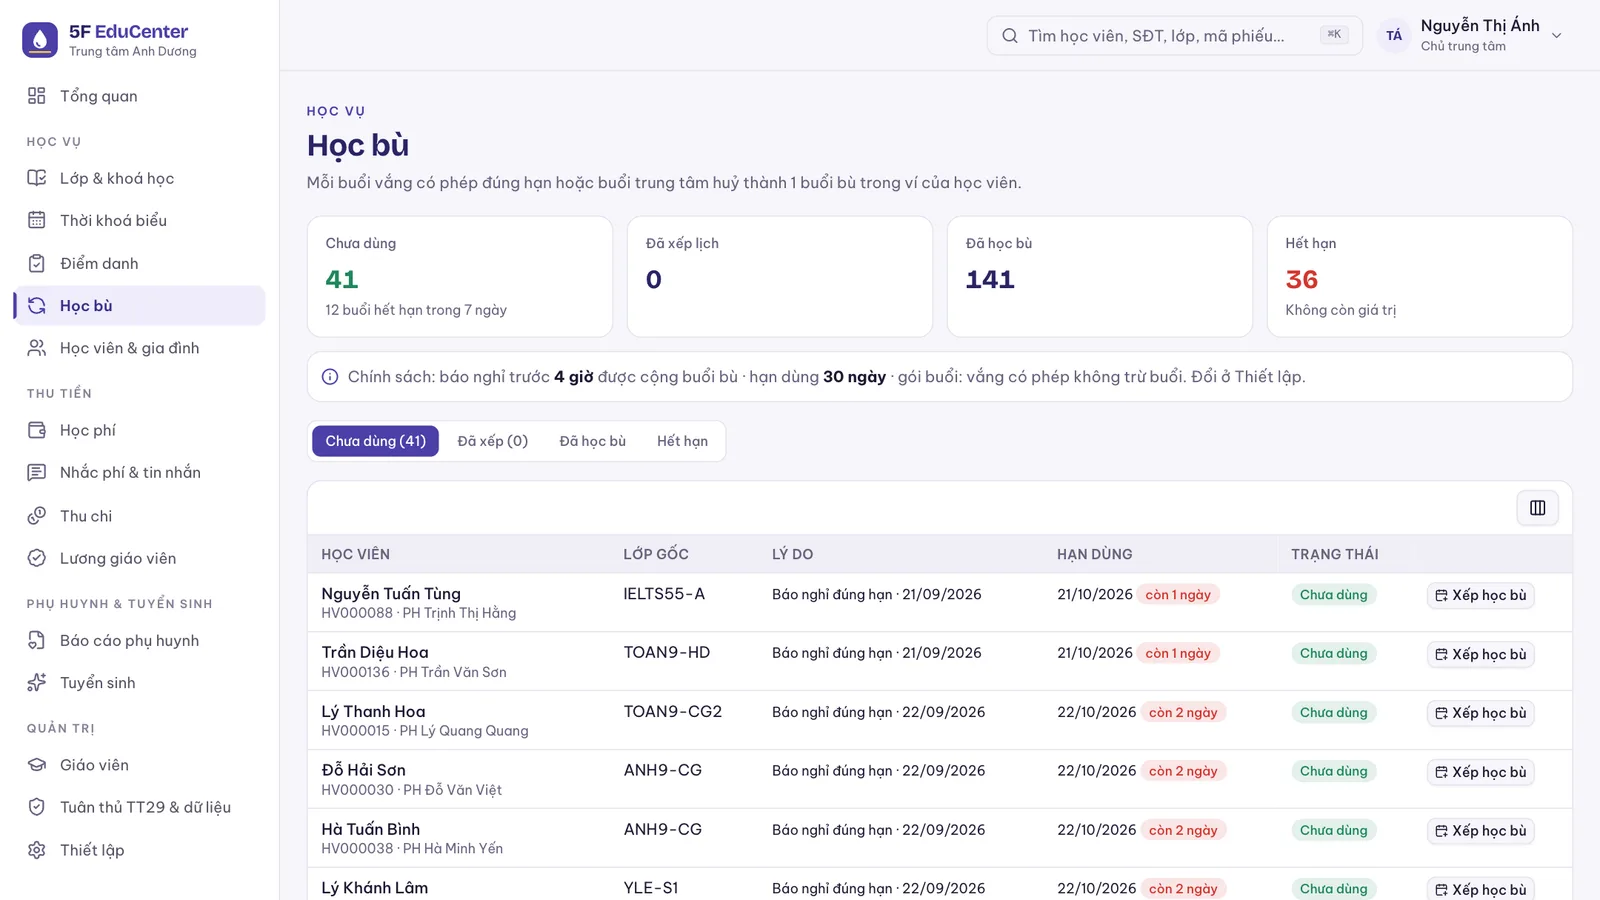Screen dimensions: 1600x900
Task: Open Tuyển sinh sparkle icon
Action: 37,682
